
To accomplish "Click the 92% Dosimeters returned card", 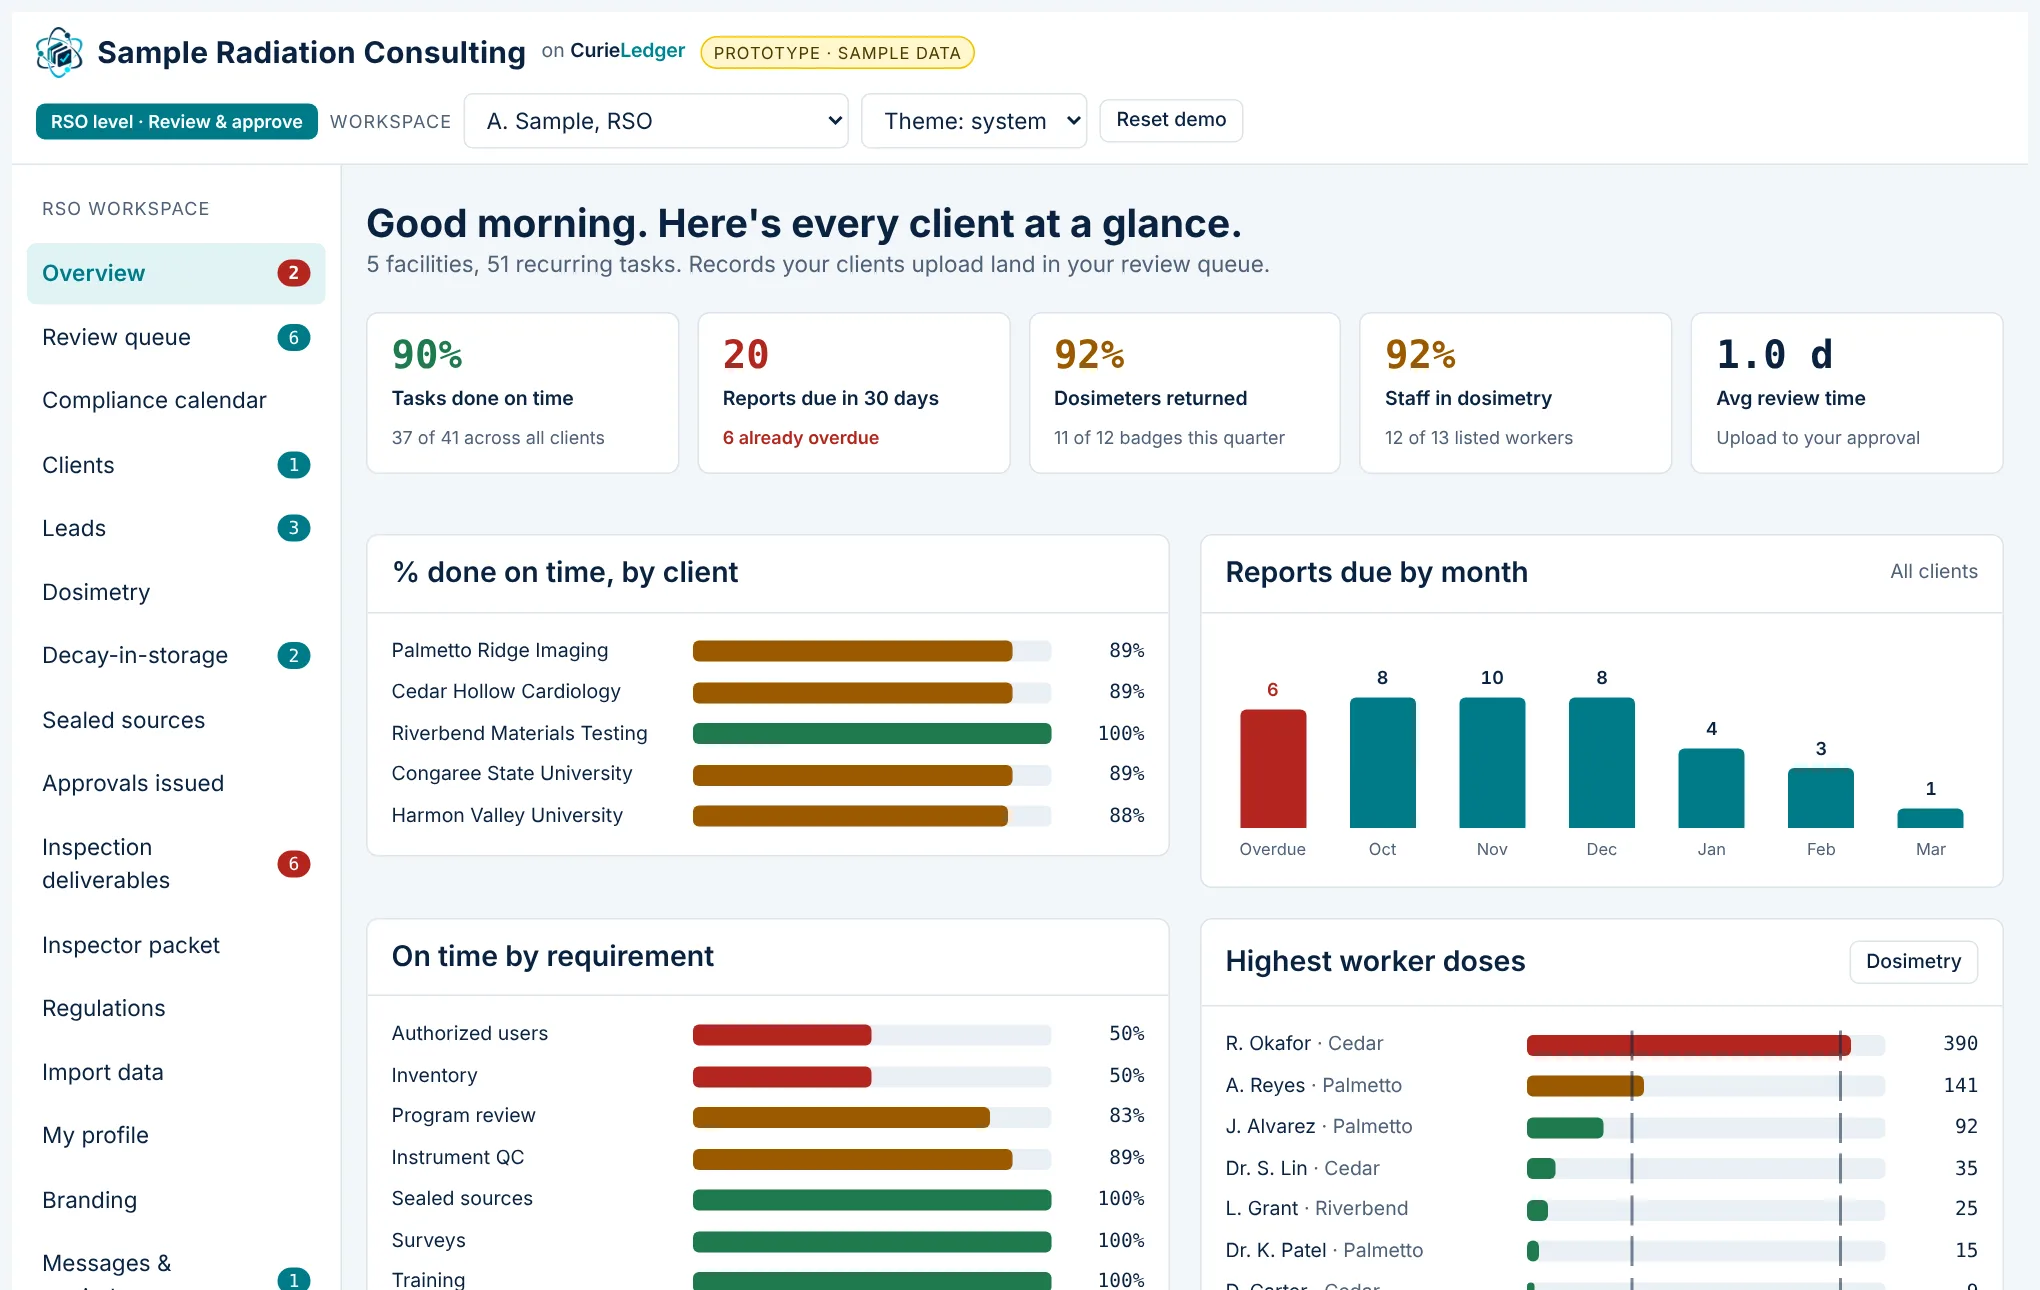I will (x=1184, y=393).
